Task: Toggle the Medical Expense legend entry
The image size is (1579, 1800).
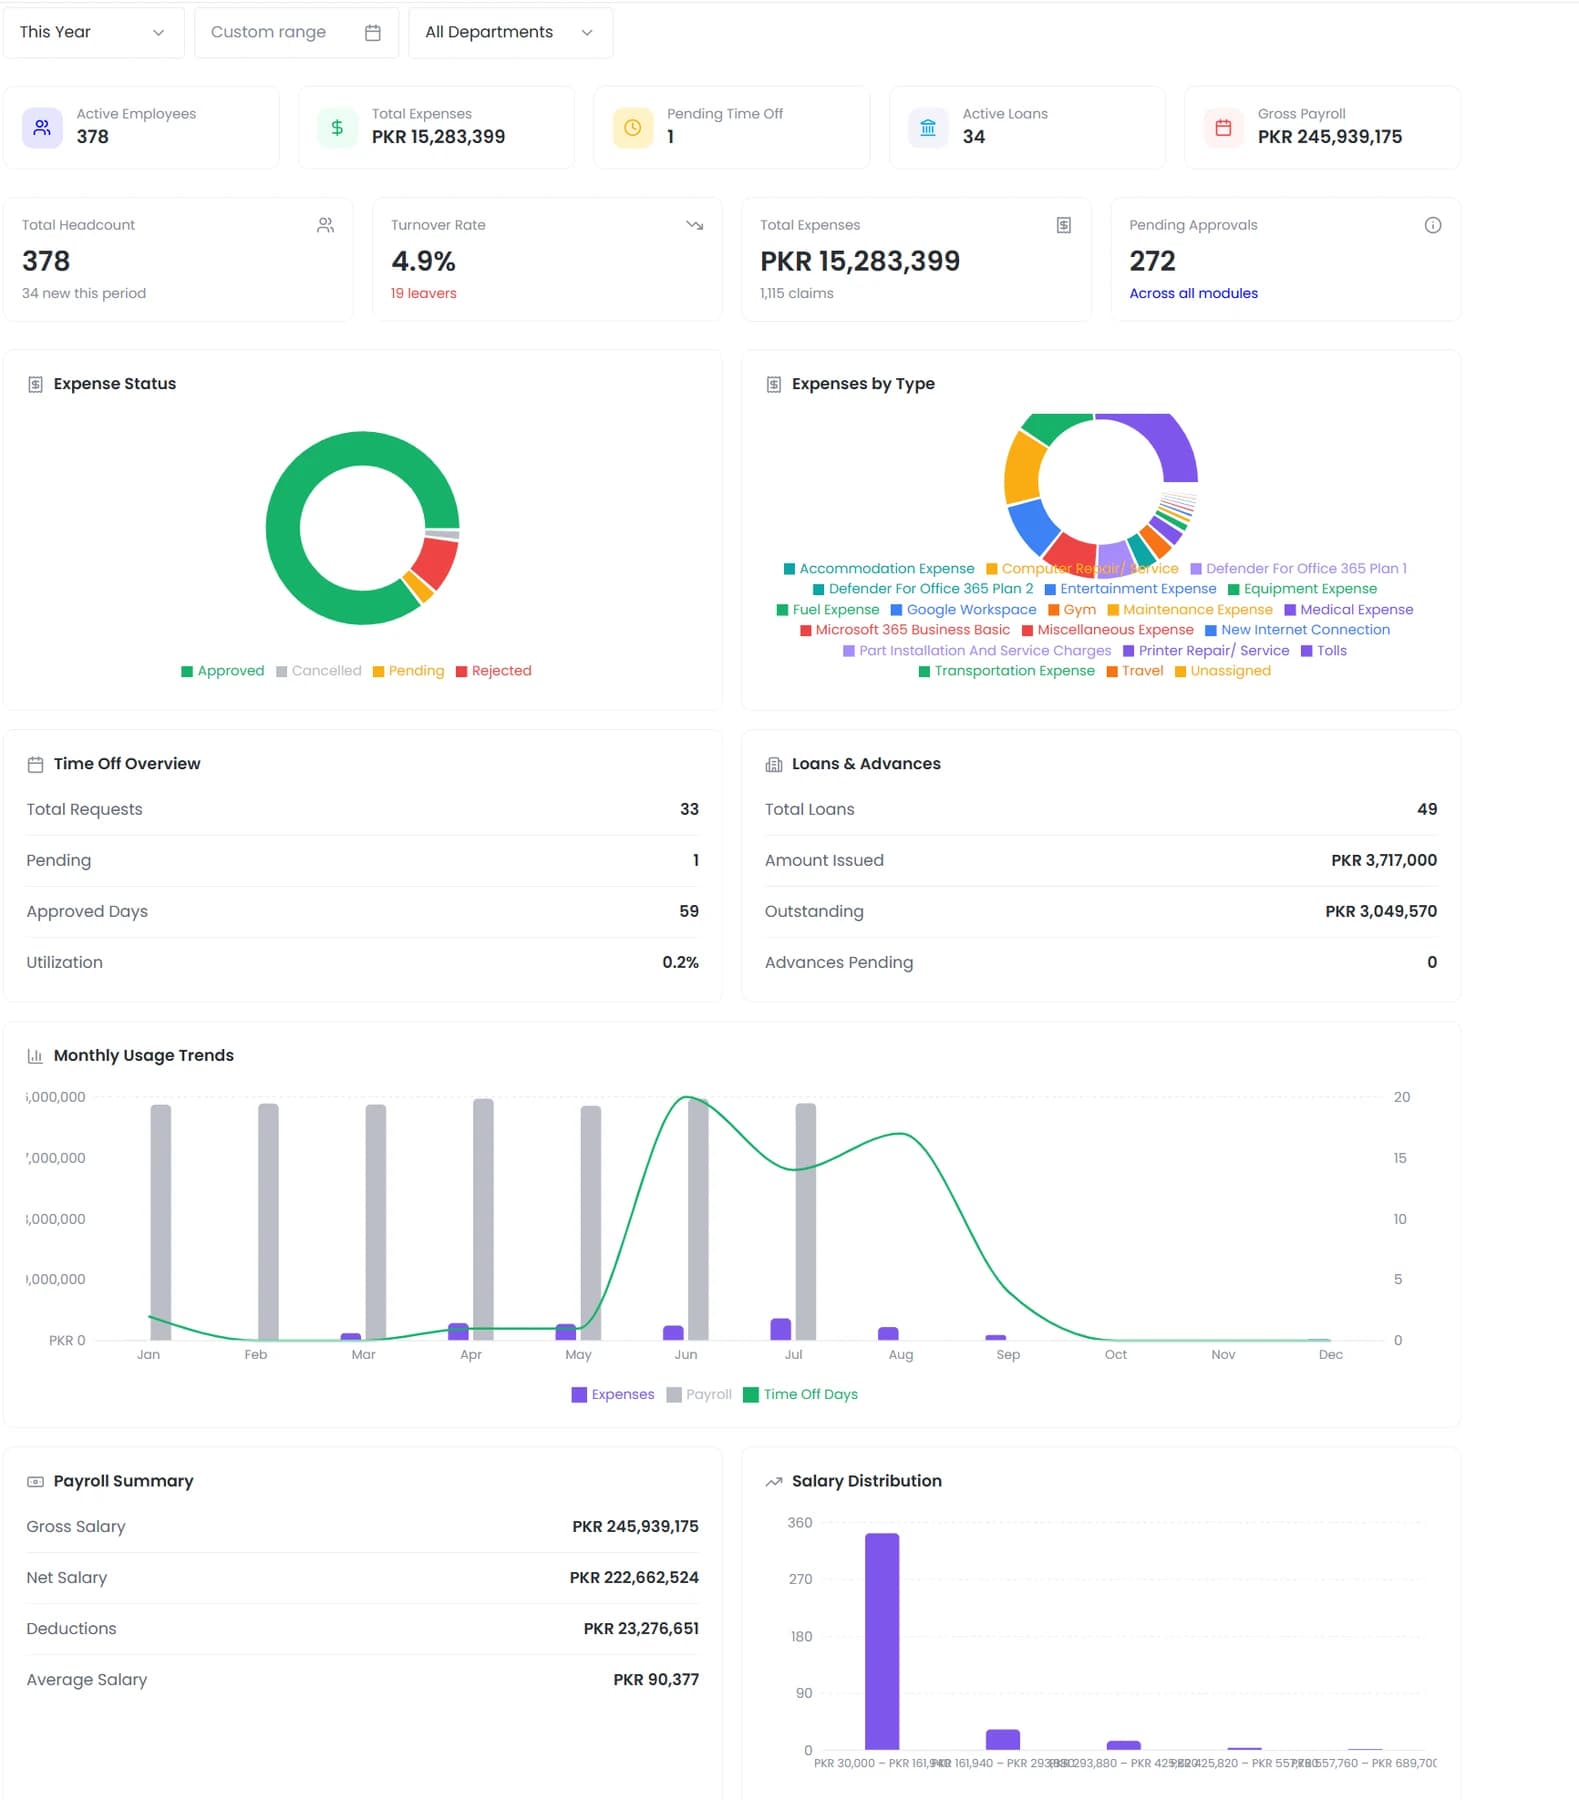Action: tap(1348, 610)
